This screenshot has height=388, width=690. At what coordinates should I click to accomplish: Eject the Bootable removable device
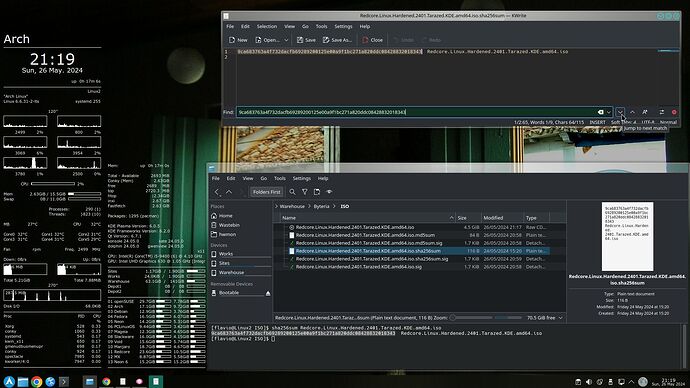click(x=268, y=293)
